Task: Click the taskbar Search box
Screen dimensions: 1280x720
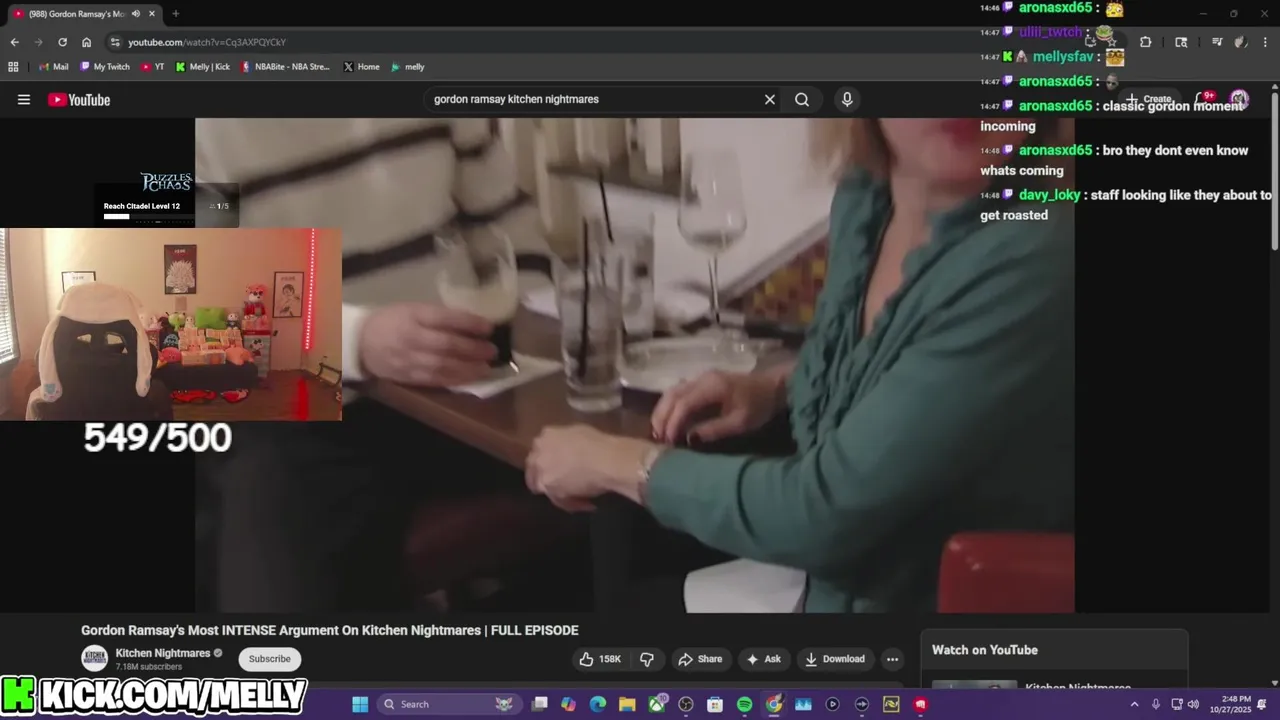Action: [448, 704]
